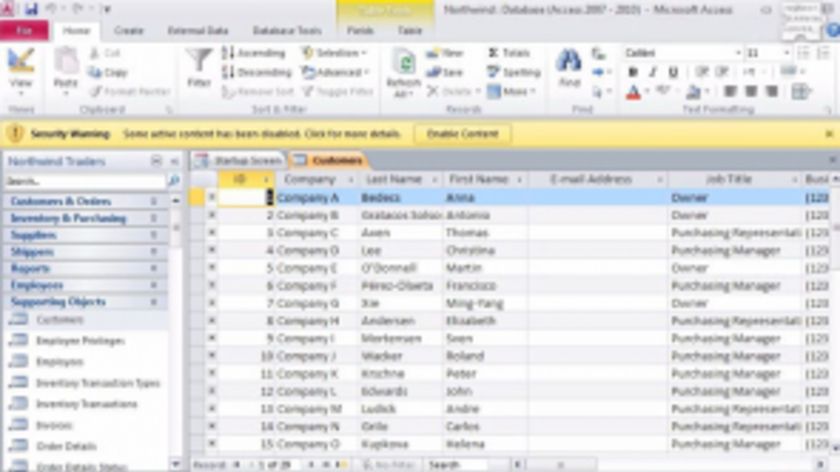The image size is (840, 472).
Task: Cut the selection with Cut
Action: coord(106,53)
